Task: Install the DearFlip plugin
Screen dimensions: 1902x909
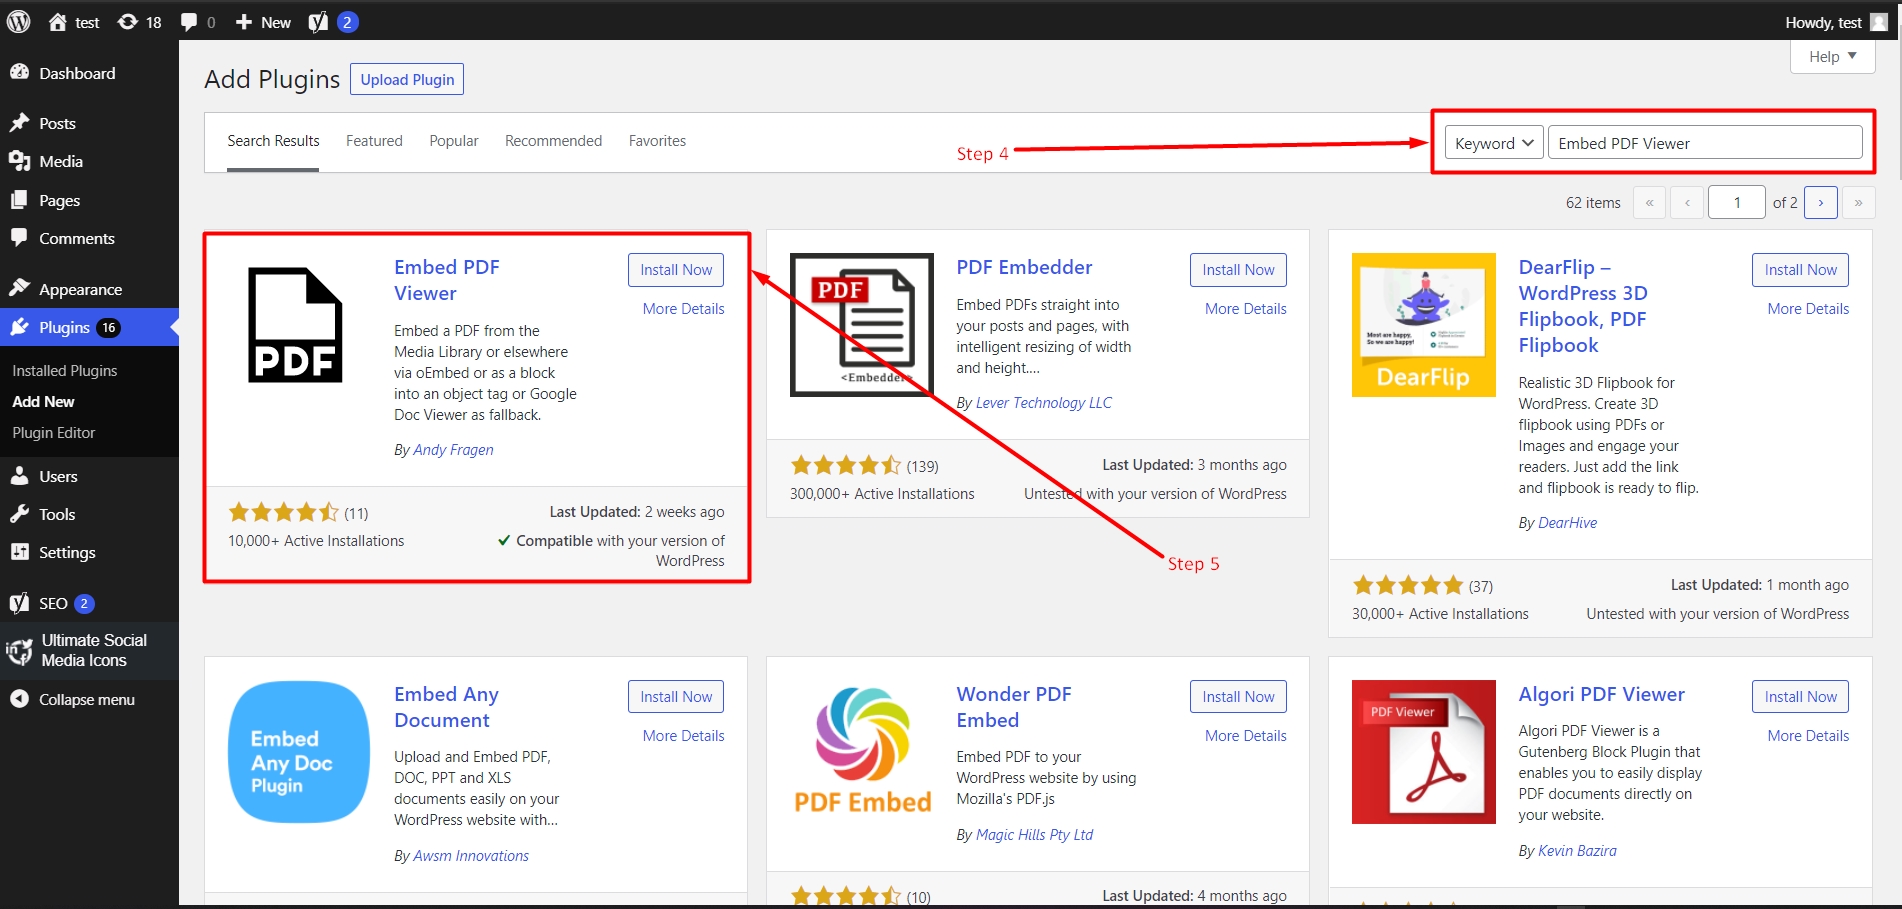Action: tap(1800, 270)
